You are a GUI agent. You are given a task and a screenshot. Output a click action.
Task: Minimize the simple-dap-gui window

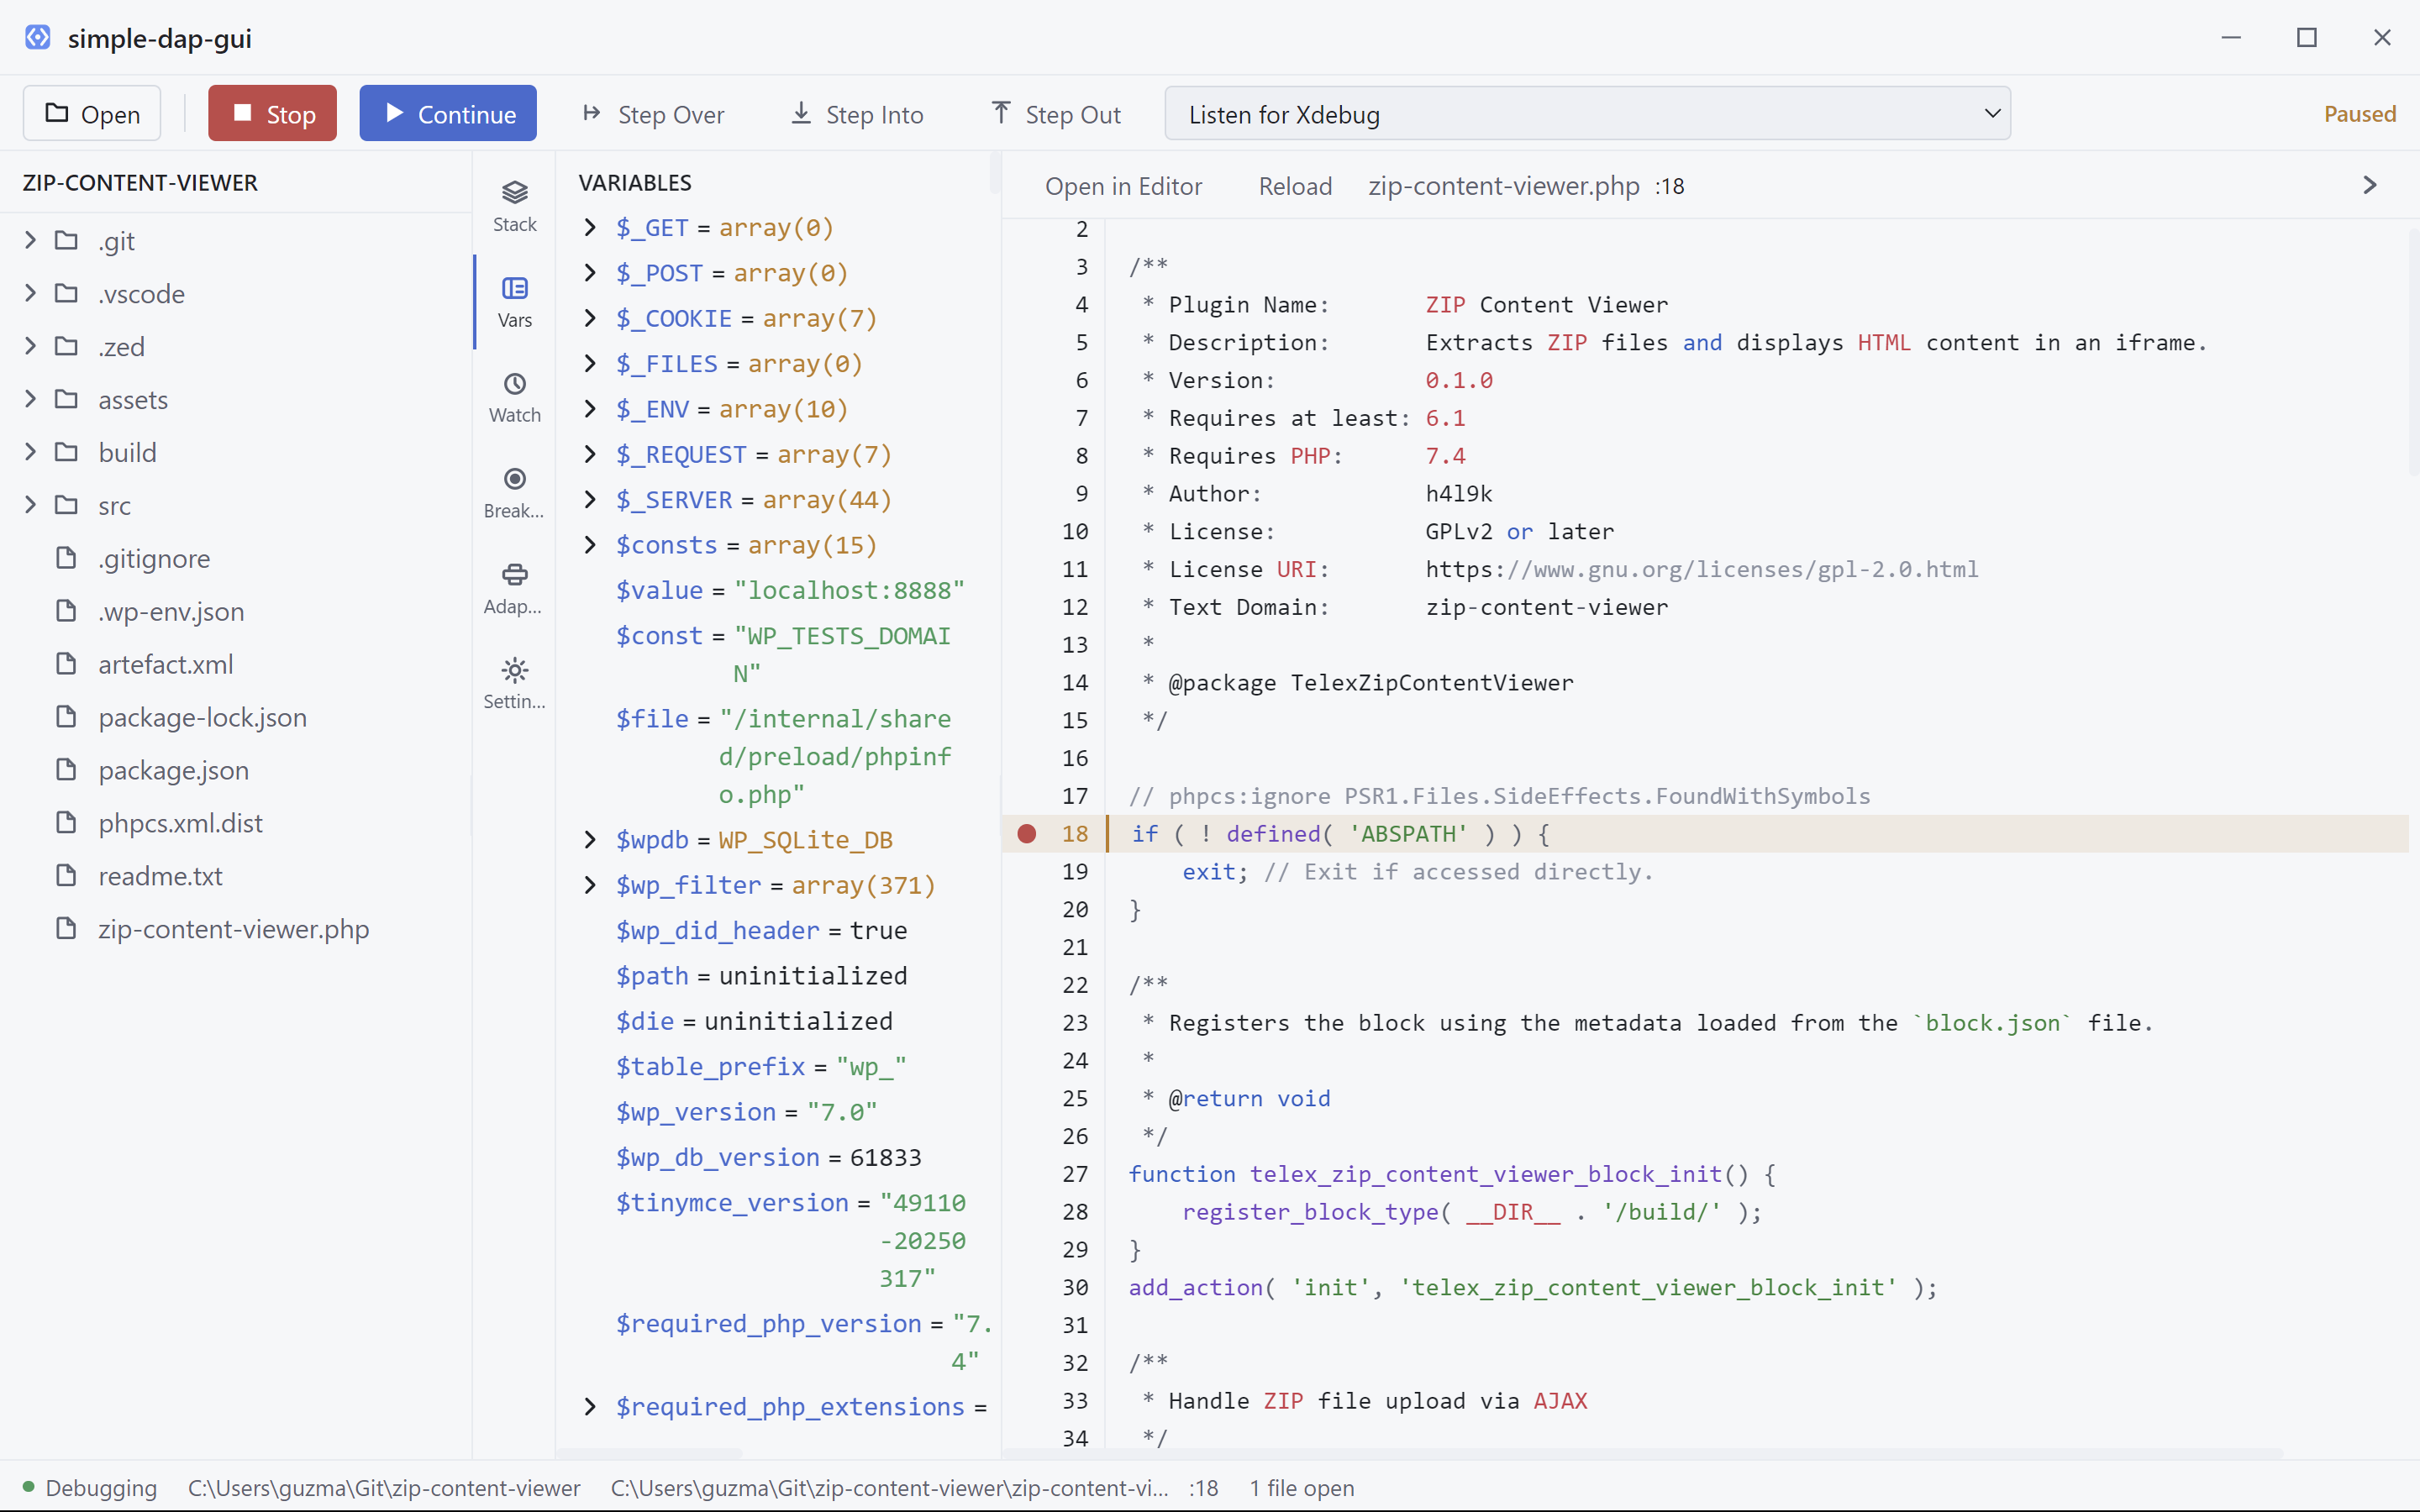(2231, 38)
